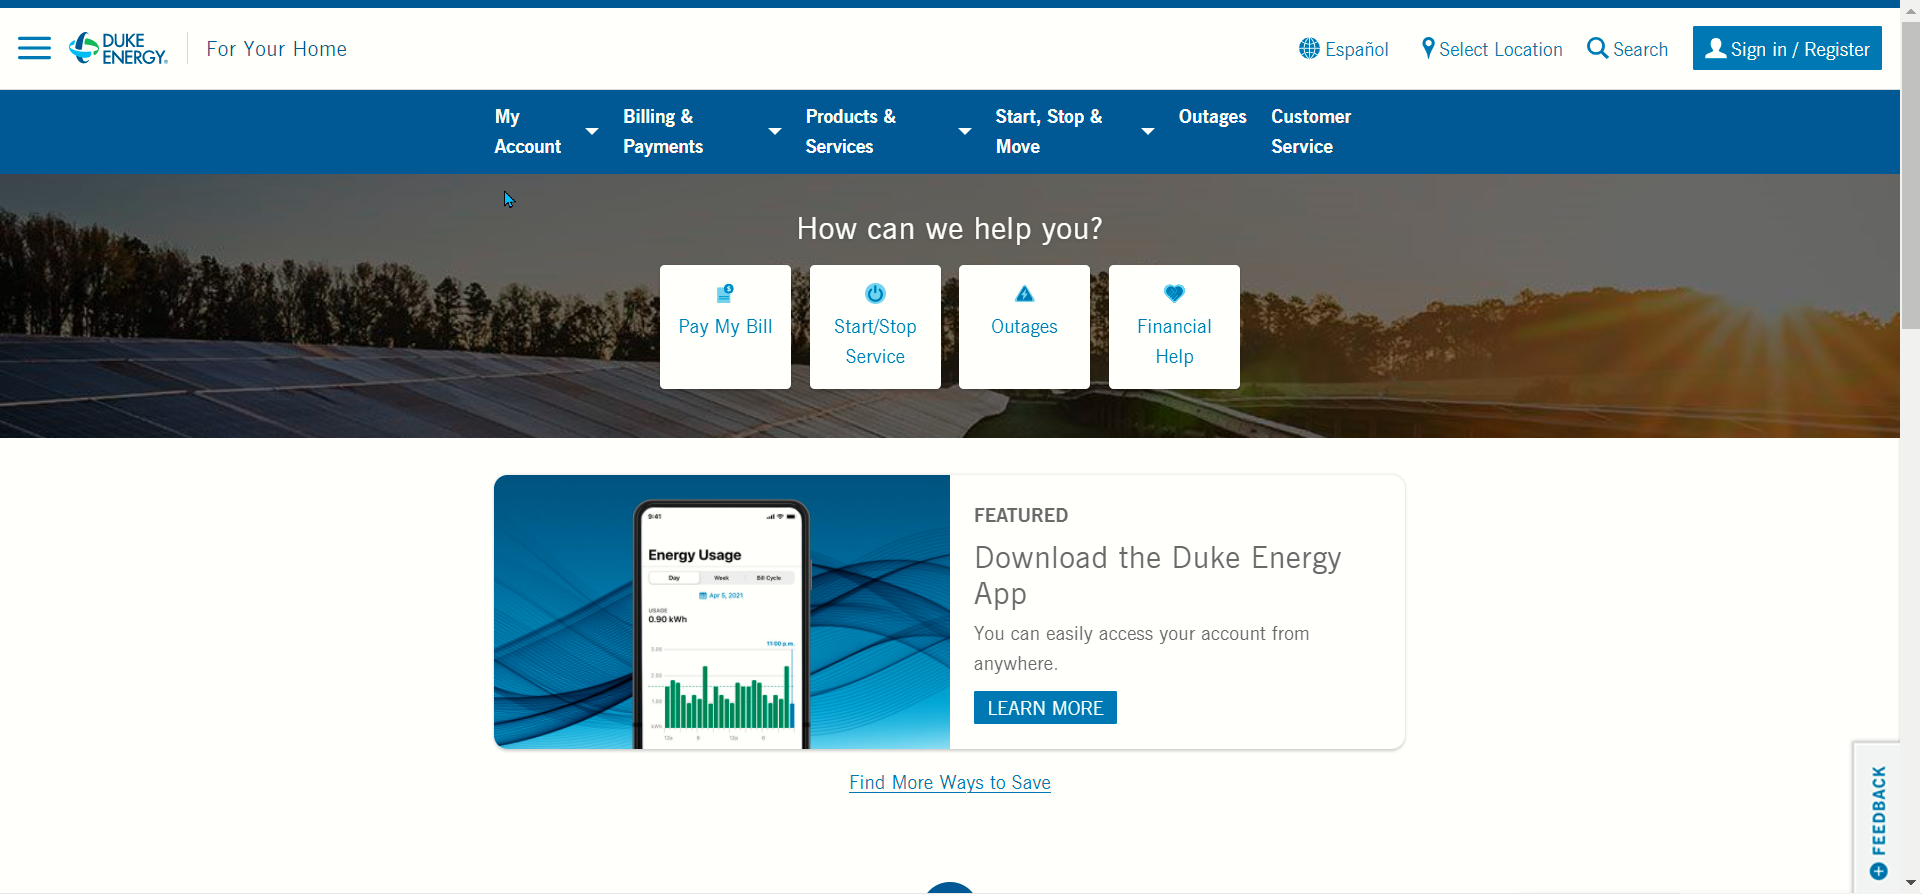
Task: Open the Products & Services menu
Action: click(x=851, y=131)
